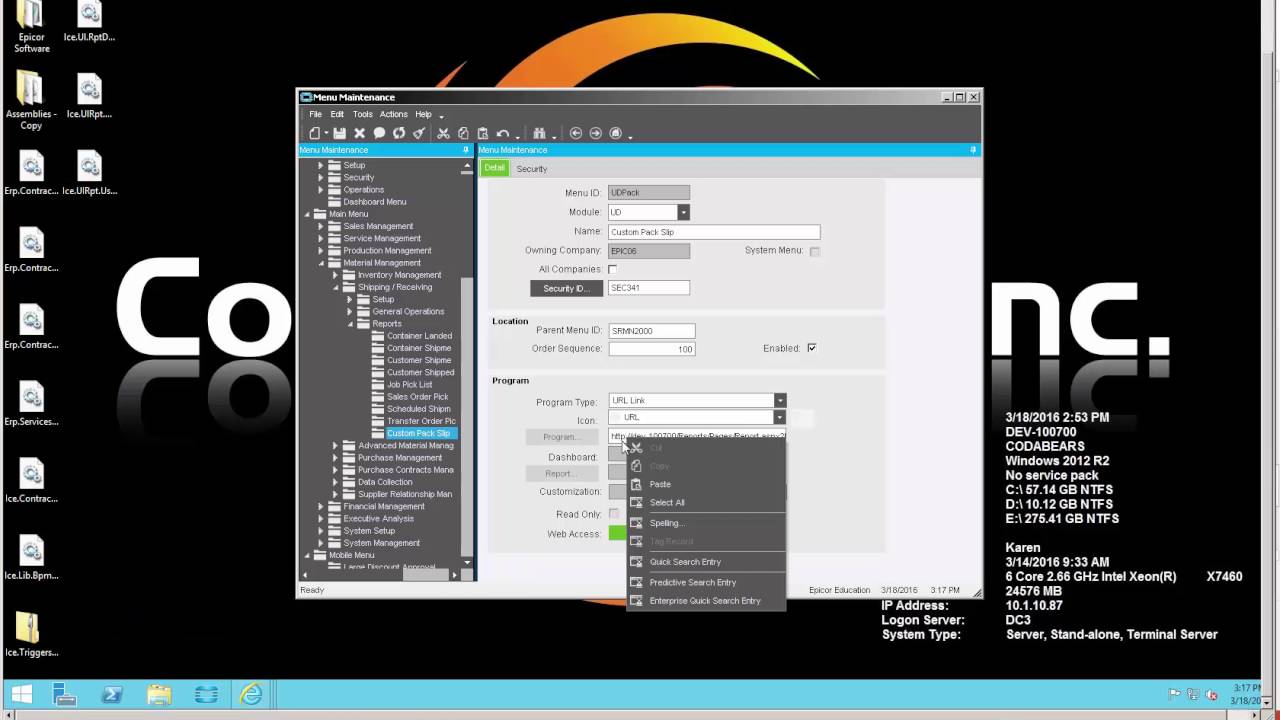The height and width of the screenshot is (720, 1280).
Task: Click the Program... button
Action: pos(561,437)
